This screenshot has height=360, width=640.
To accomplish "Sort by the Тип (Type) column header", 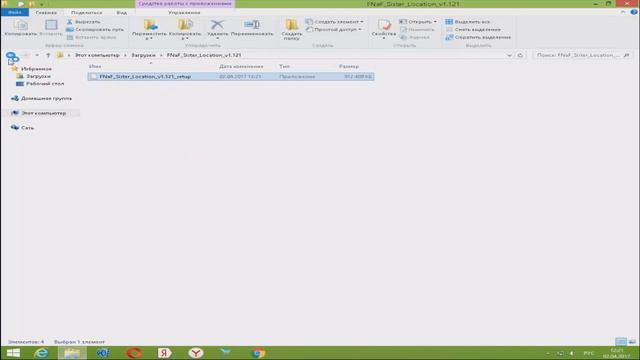I will tap(284, 66).
